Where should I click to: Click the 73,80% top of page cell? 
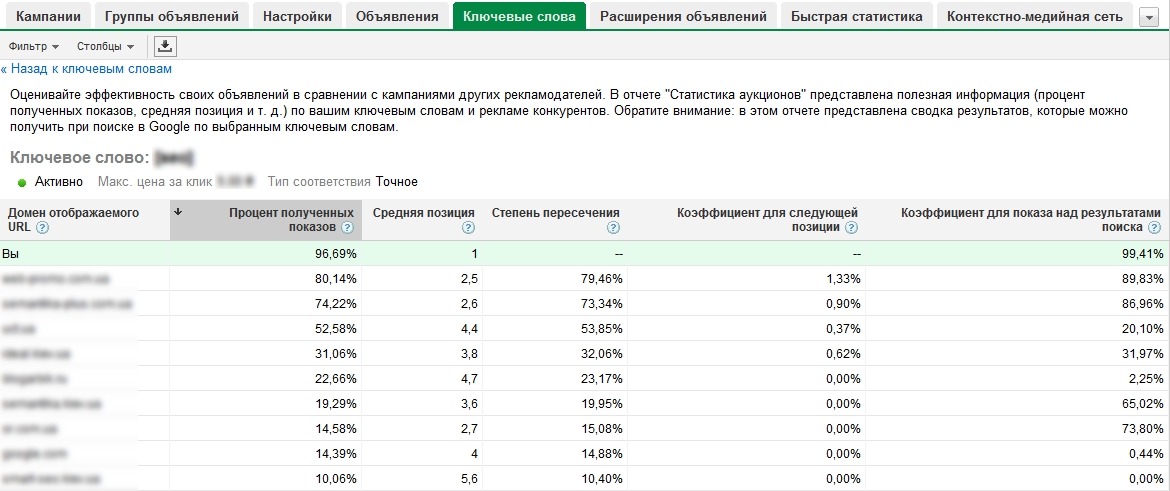(x=1142, y=429)
